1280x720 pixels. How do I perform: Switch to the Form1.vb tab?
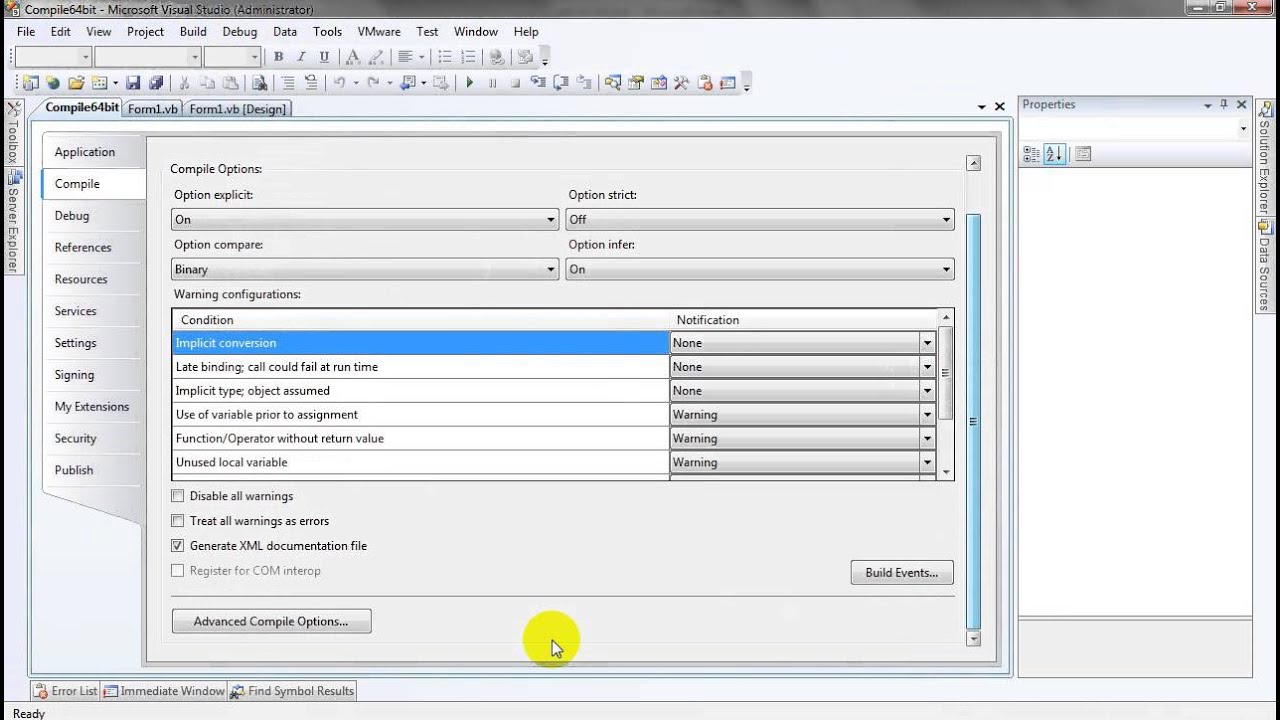point(153,109)
